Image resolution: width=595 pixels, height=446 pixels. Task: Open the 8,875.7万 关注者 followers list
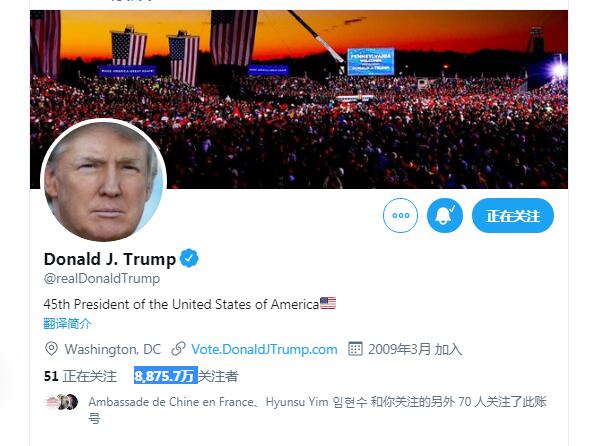point(186,376)
